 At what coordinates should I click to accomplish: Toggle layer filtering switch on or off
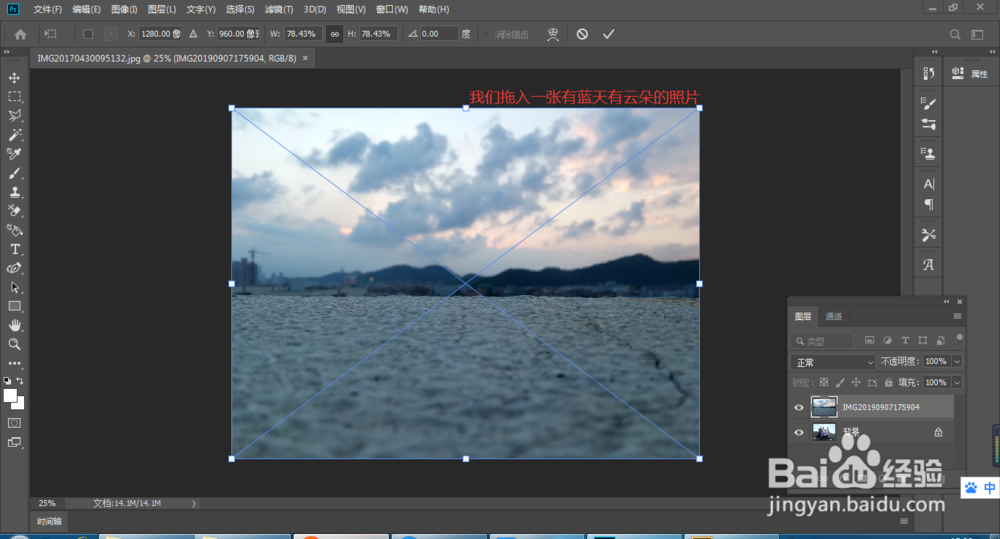[959, 339]
